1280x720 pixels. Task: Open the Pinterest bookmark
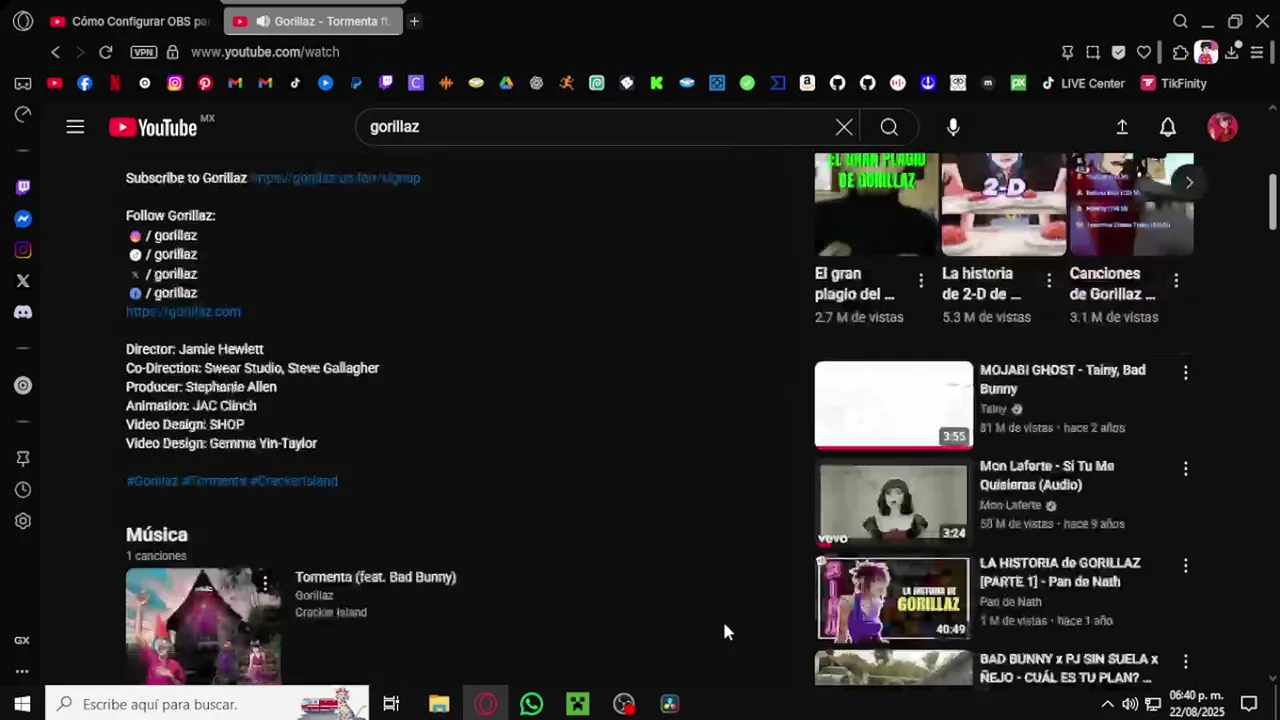[x=205, y=83]
